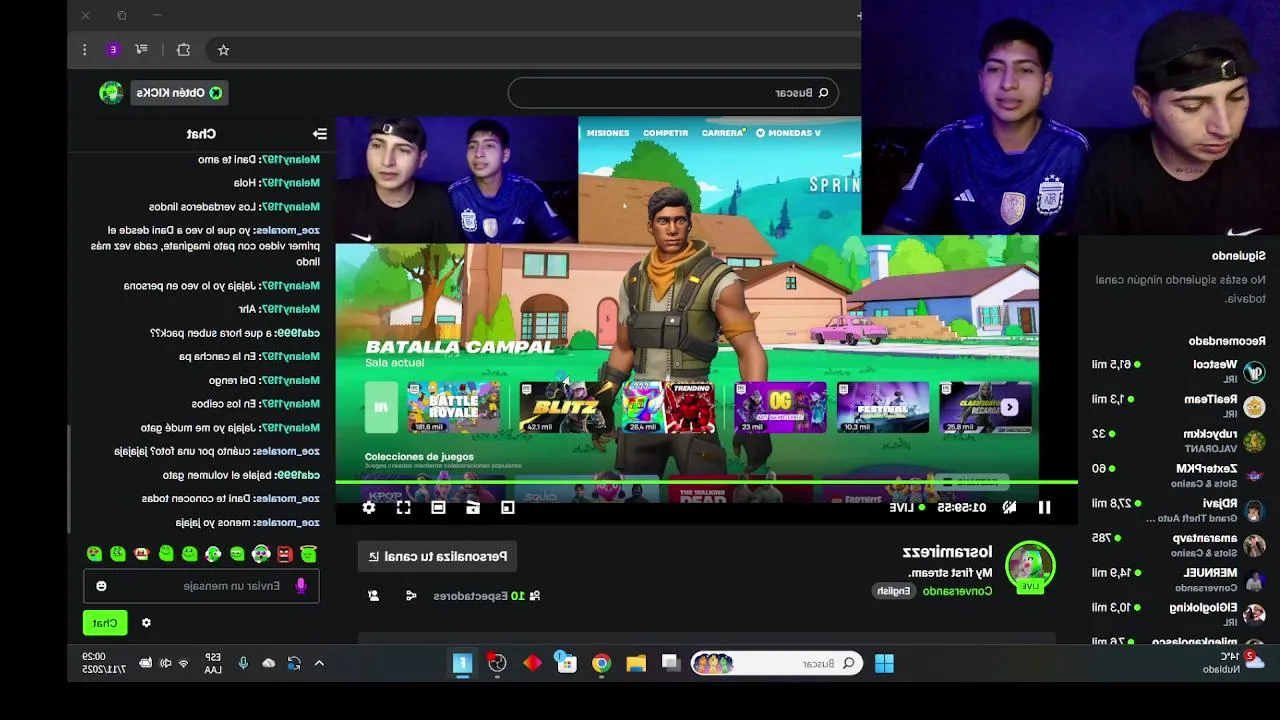Open the Windows Start button
The width and height of the screenshot is (1280, 720).
pyautogui.click(x=884, y=663)
